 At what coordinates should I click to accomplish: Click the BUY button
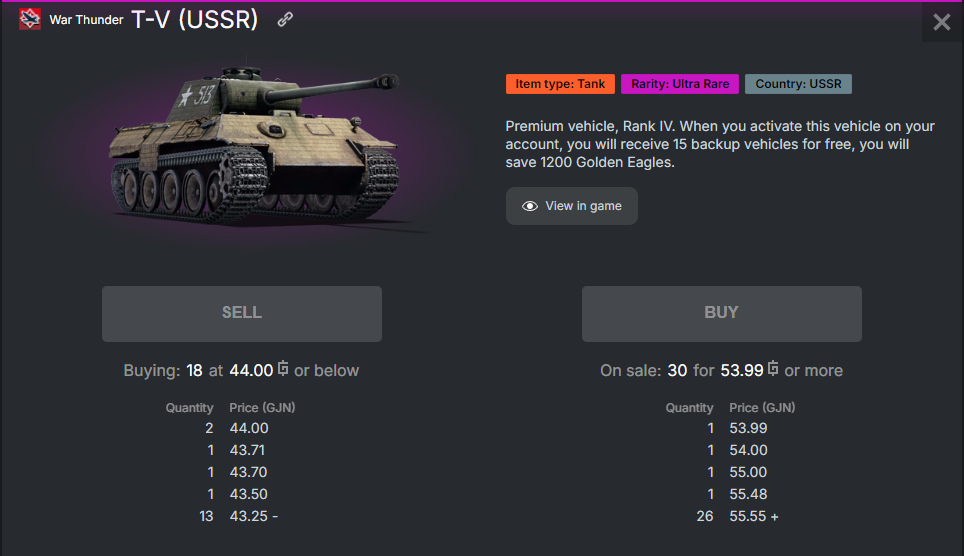coord(721,314)
